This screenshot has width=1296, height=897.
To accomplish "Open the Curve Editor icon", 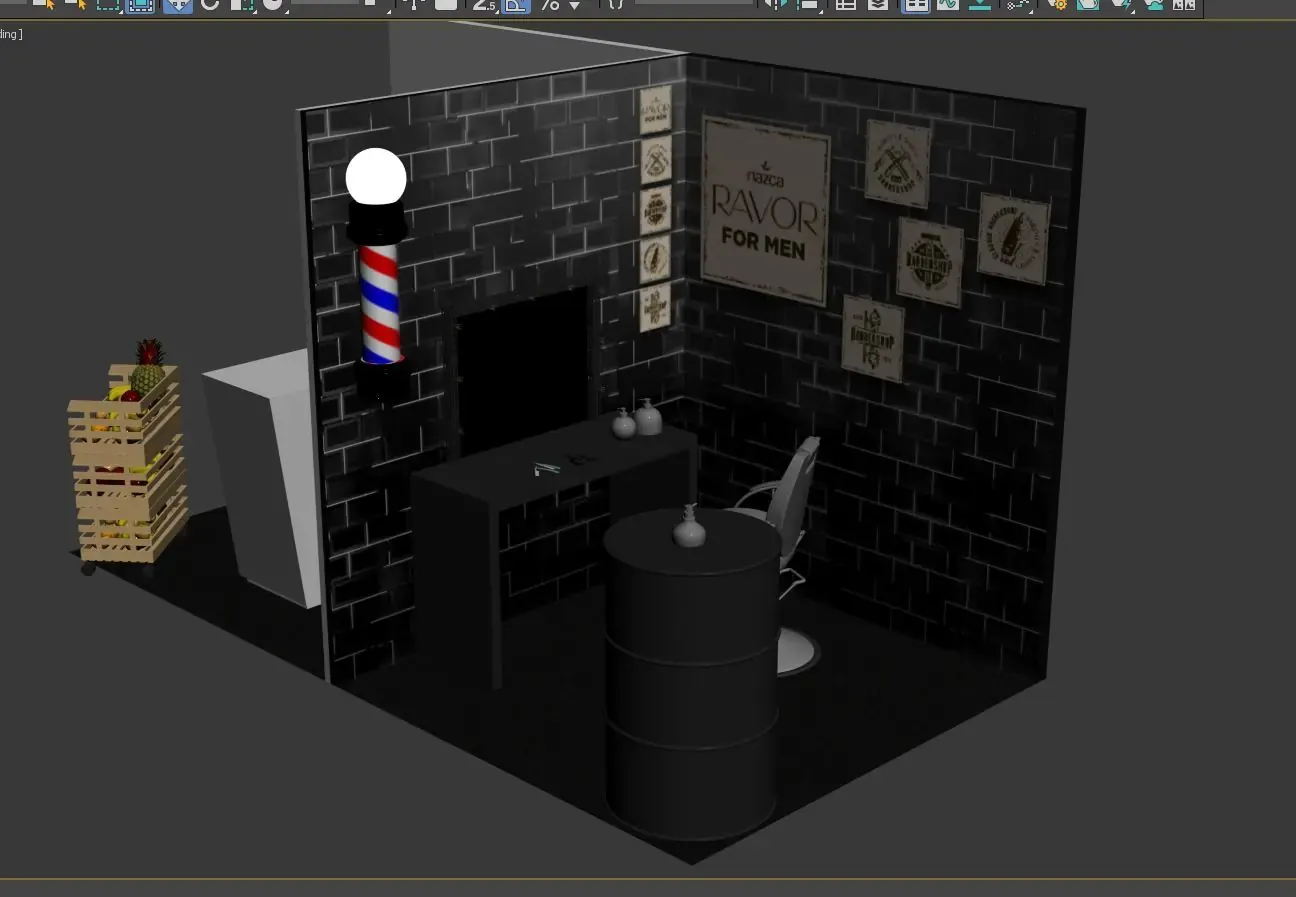I will click(948, 5).
